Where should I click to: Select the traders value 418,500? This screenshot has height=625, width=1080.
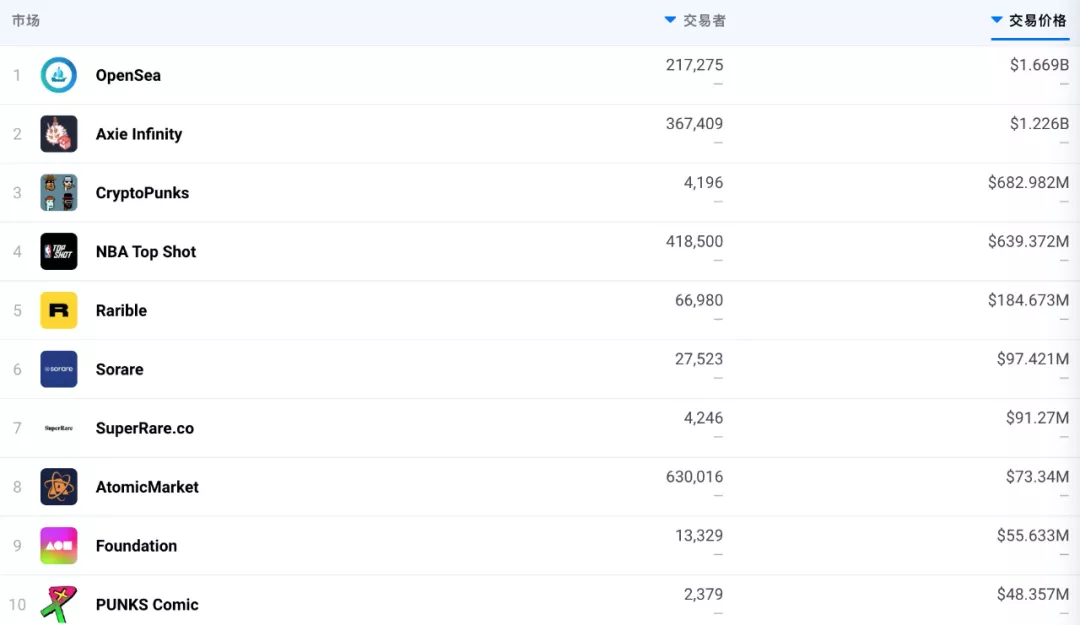694,241
